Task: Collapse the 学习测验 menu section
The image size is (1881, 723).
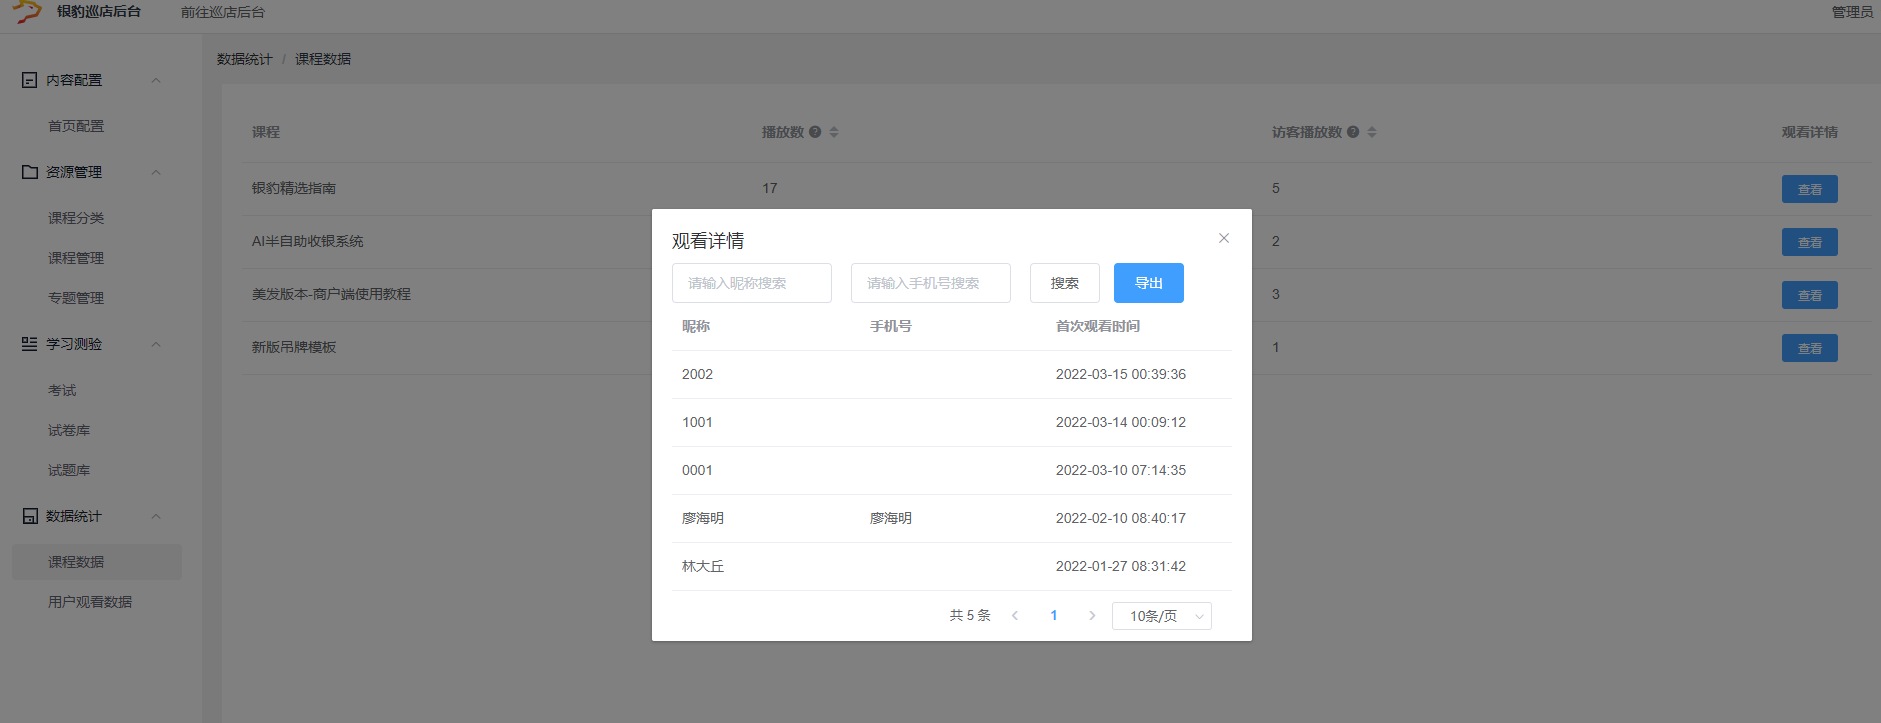Action: (156, 344)
